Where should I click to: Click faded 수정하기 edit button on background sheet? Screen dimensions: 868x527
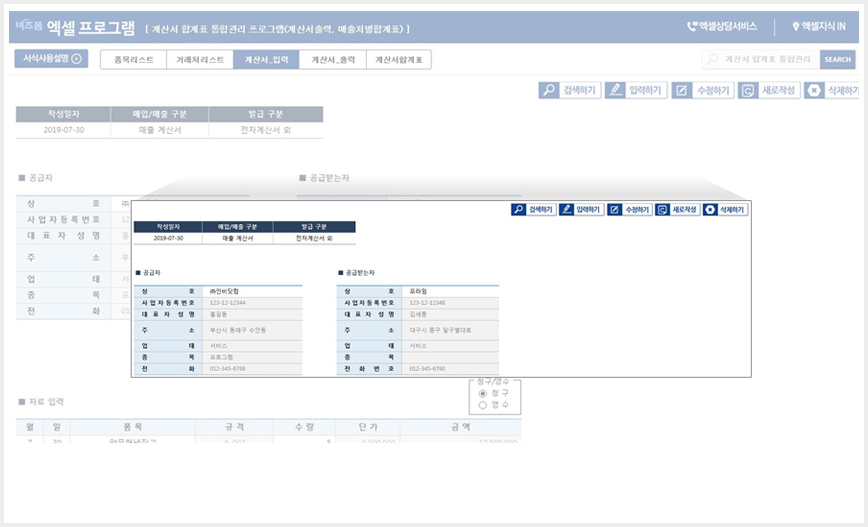coord(703,90)
